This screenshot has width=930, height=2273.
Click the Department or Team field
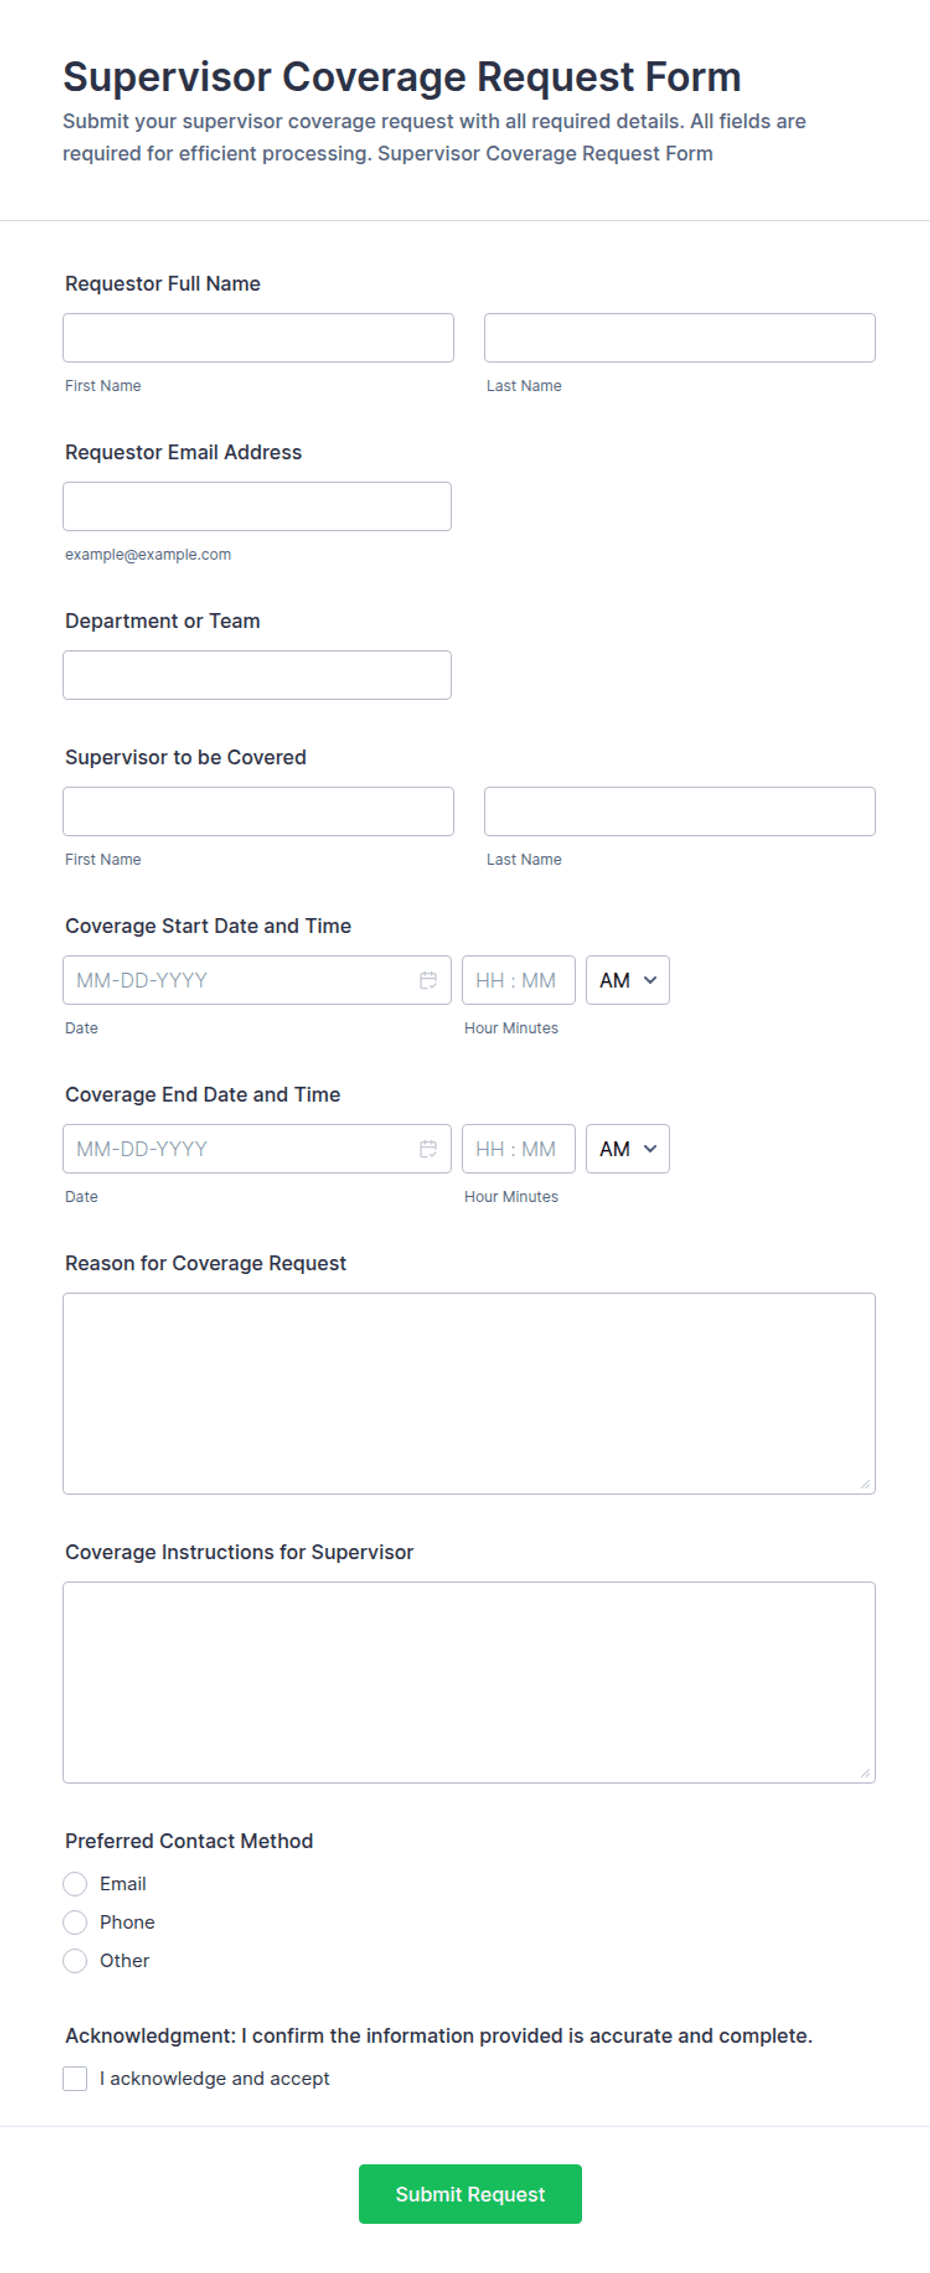tap(257, 675)
